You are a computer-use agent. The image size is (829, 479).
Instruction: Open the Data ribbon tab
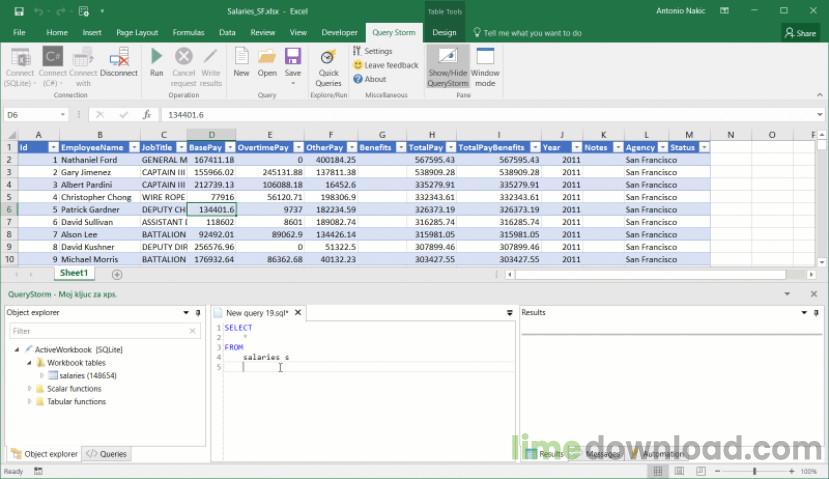pyautogui.click(x=227, y=33)
